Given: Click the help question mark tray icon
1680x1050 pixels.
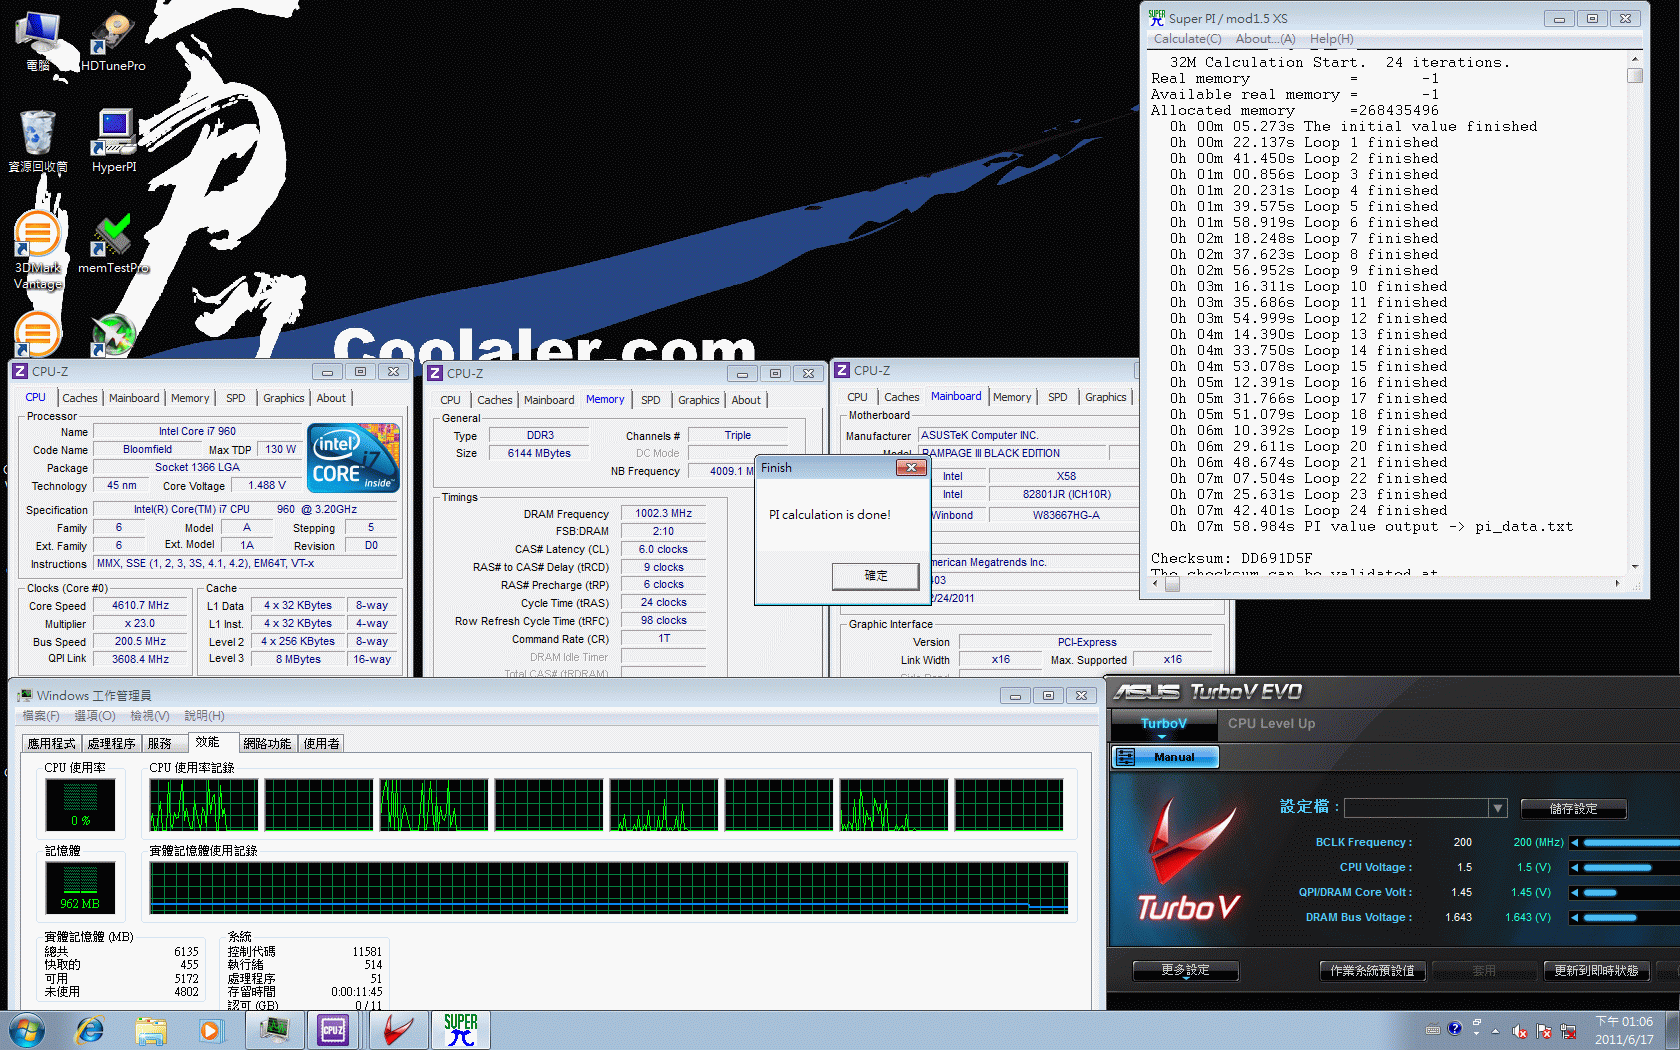Looking at the screenshot, I should (1455, 1028).
